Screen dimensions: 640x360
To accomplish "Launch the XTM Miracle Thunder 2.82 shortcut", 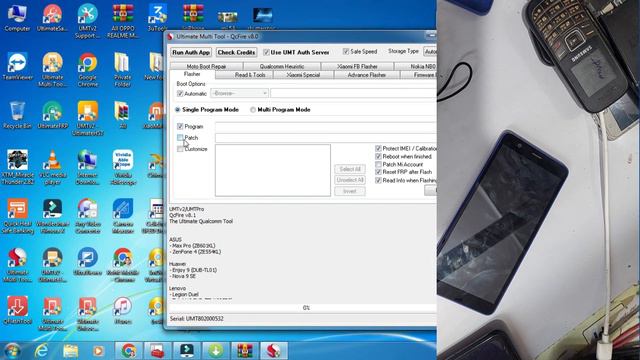I will 17,167.
